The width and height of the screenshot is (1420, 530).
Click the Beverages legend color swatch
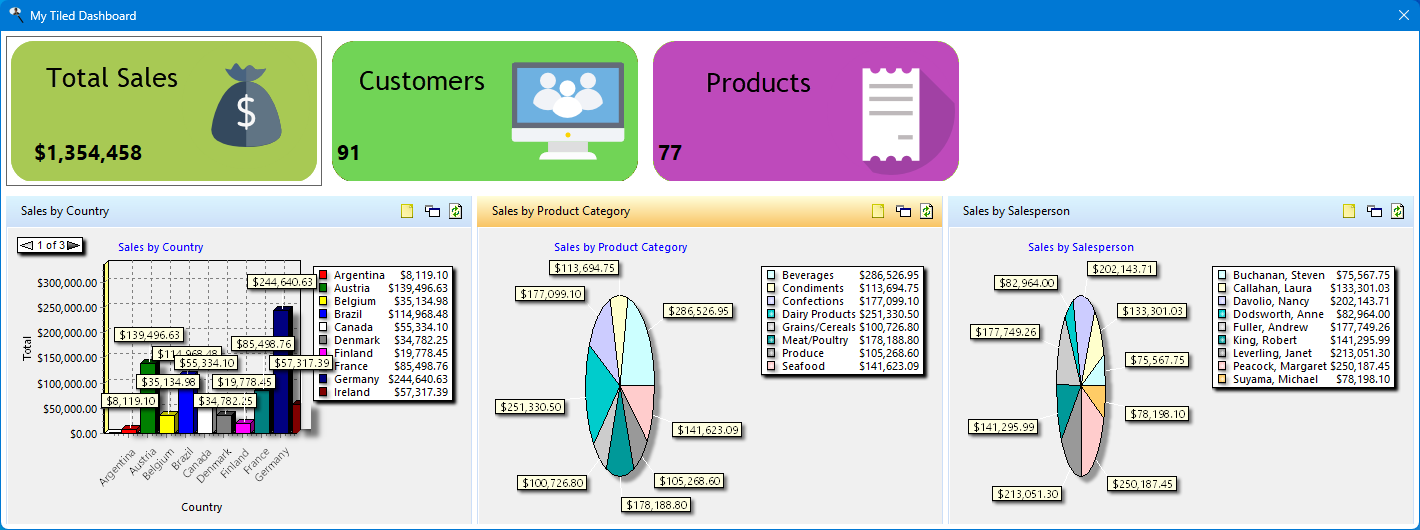click(x=771, y=275)
